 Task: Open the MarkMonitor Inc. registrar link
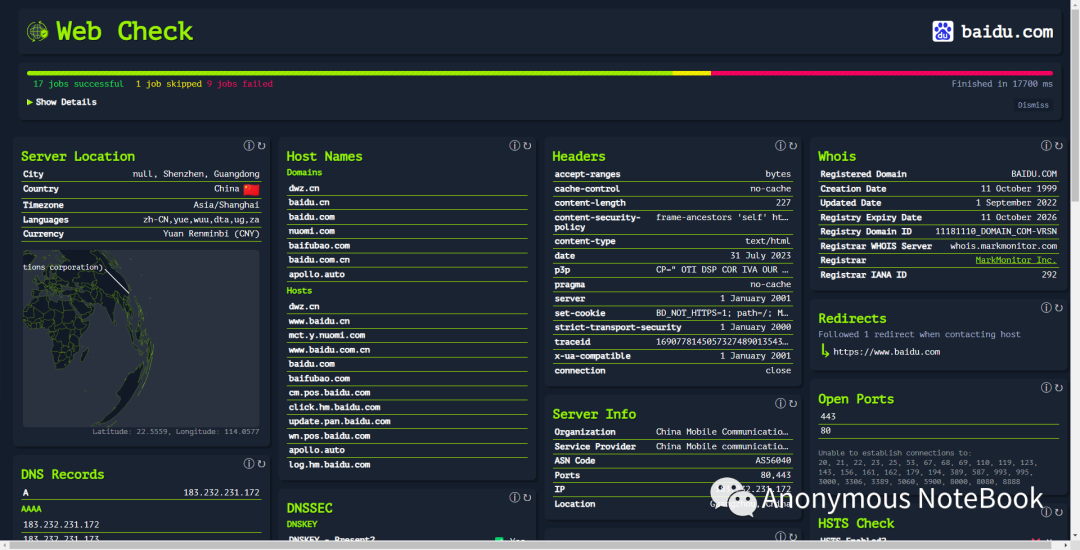1016,260
